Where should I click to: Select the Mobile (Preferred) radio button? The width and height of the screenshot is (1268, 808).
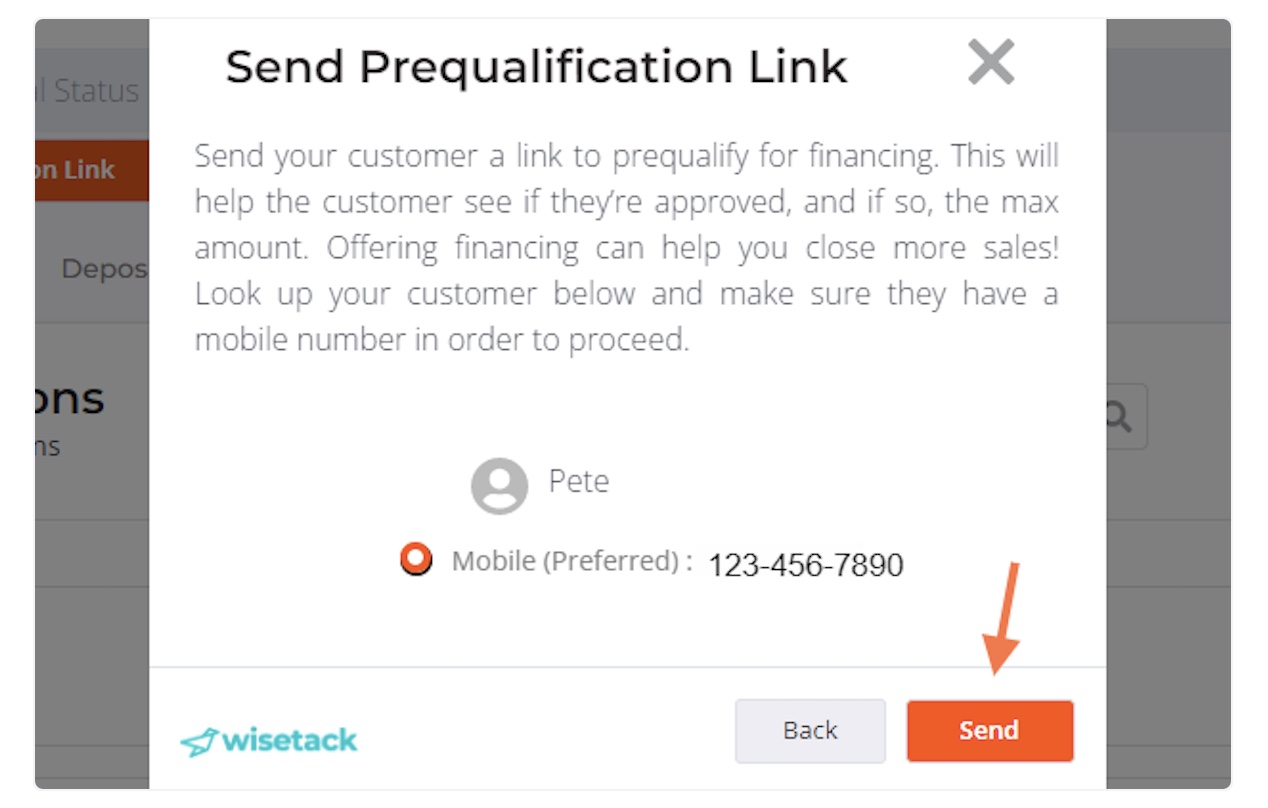(416, 559)
